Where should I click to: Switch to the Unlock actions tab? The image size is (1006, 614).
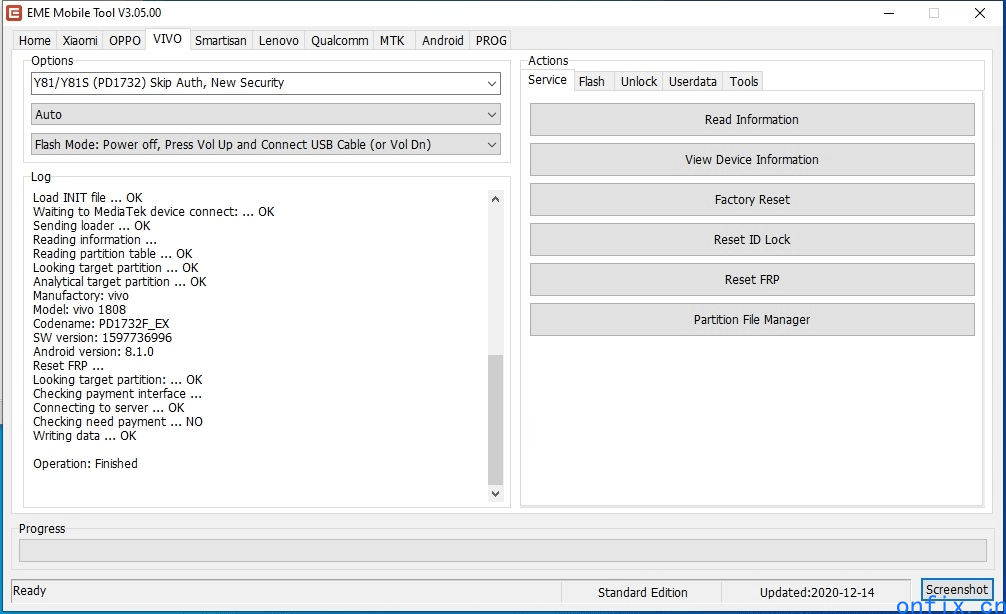click(639, 82)
